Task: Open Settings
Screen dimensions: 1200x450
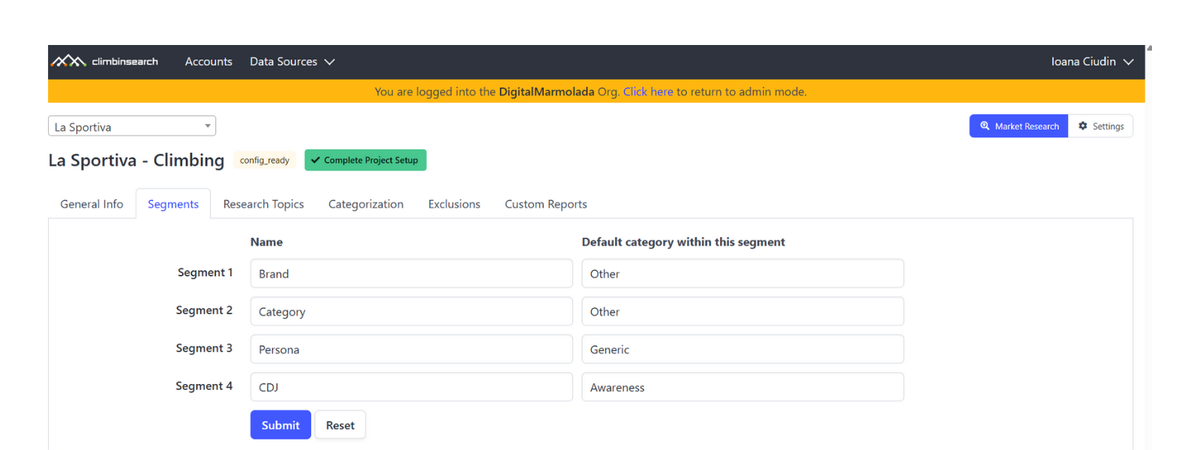Action: click(1101, 126)
